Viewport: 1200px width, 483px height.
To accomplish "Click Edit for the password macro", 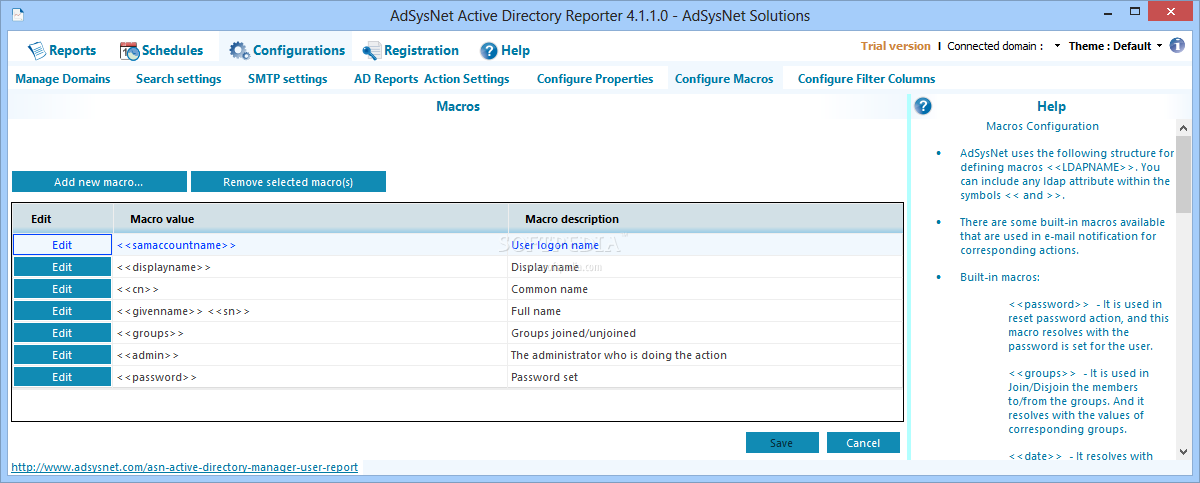I will (62, 377).
